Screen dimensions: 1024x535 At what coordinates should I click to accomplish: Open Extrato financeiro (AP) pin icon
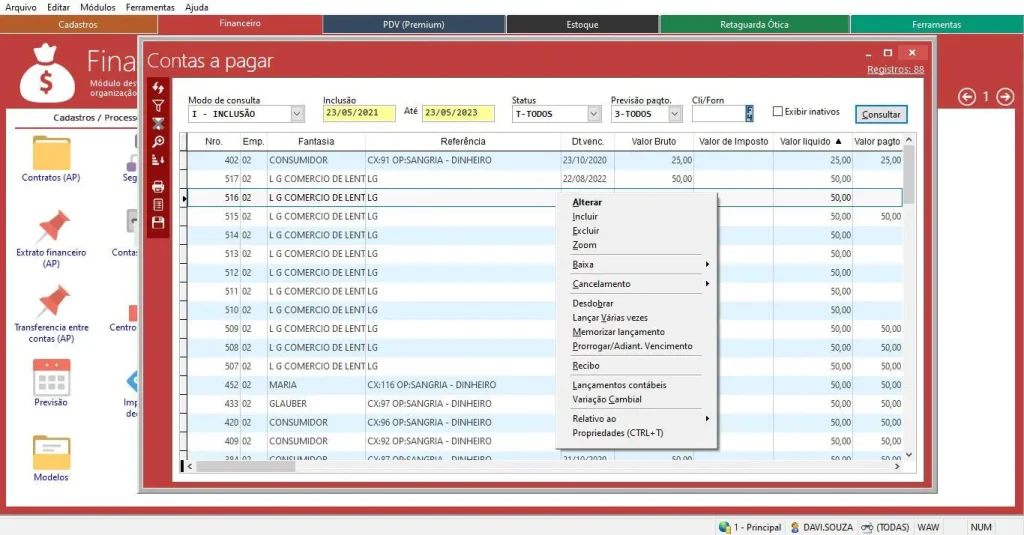(x=51, y=228)
